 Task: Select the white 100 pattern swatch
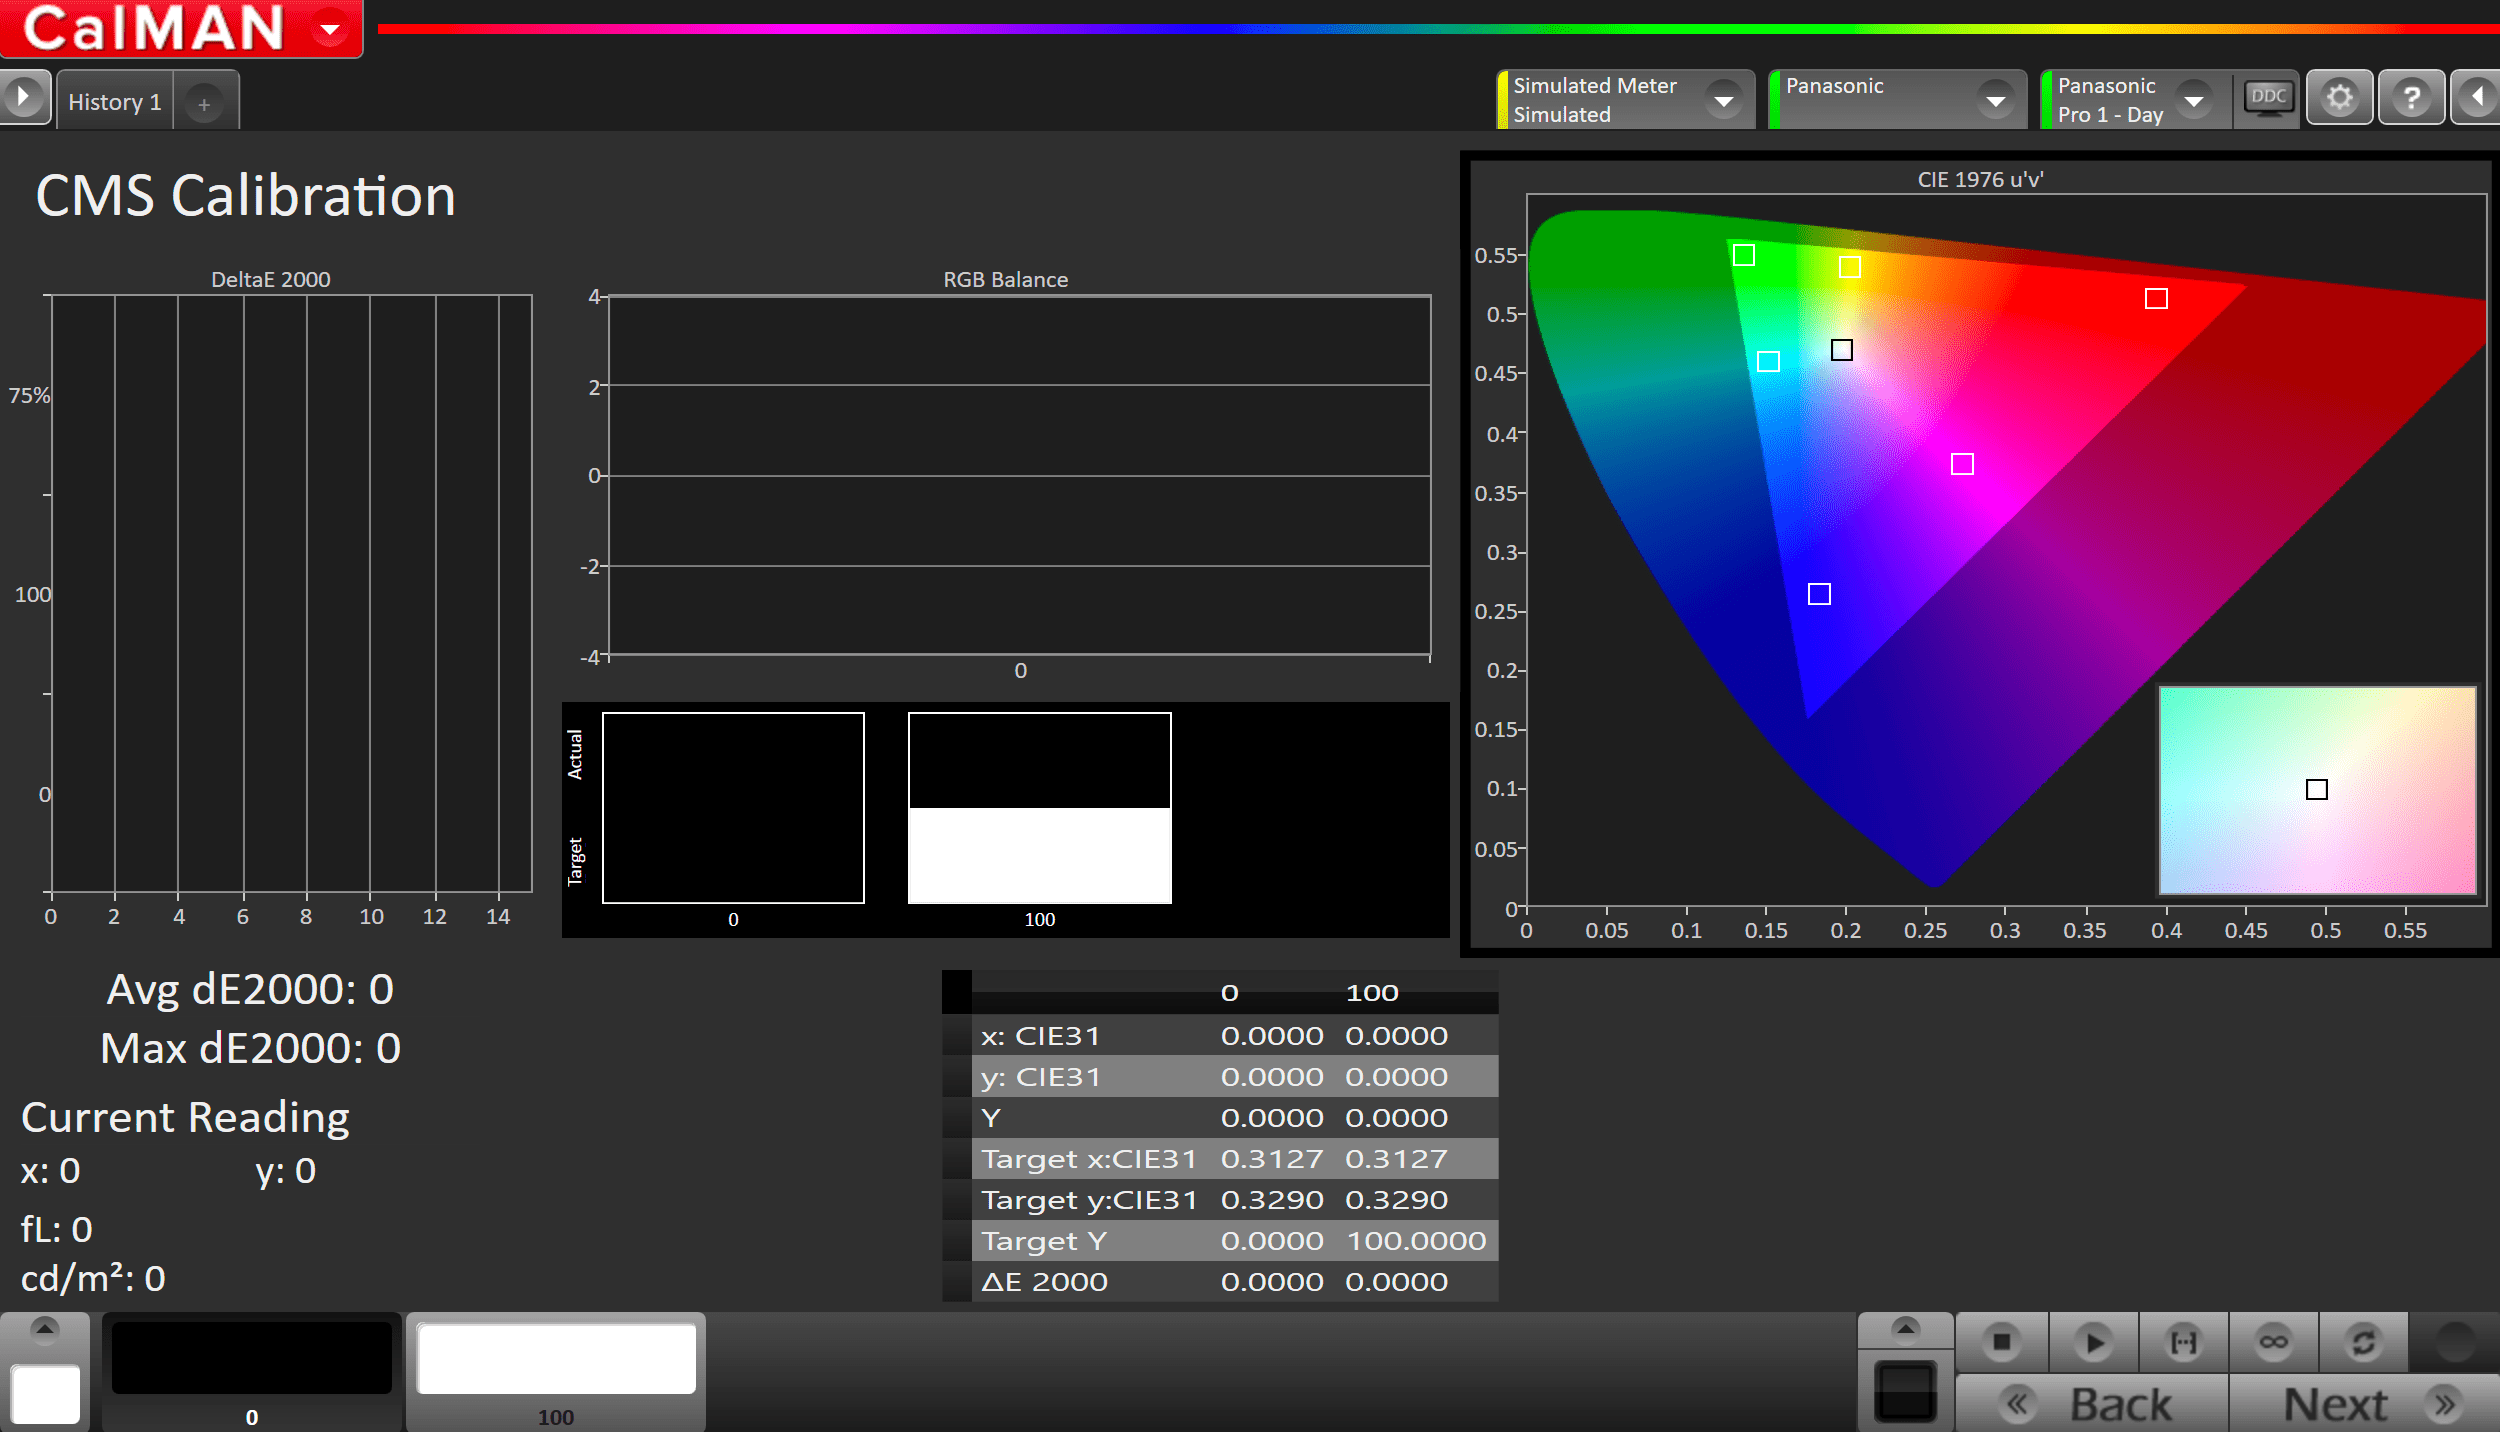(556, 1360)
